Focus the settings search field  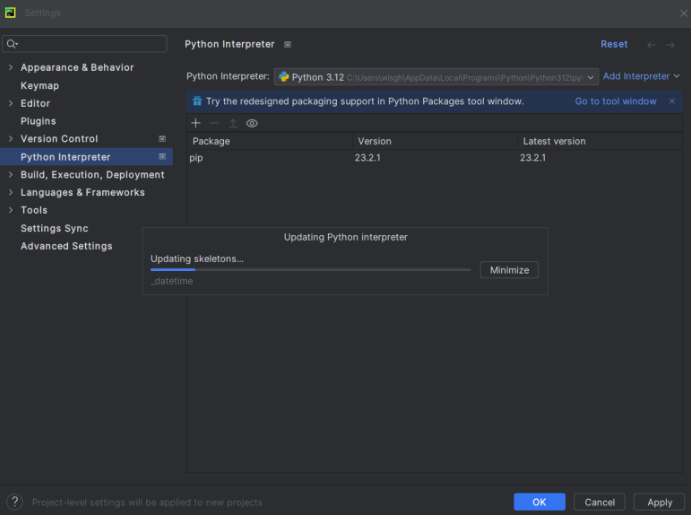[85, 44]
